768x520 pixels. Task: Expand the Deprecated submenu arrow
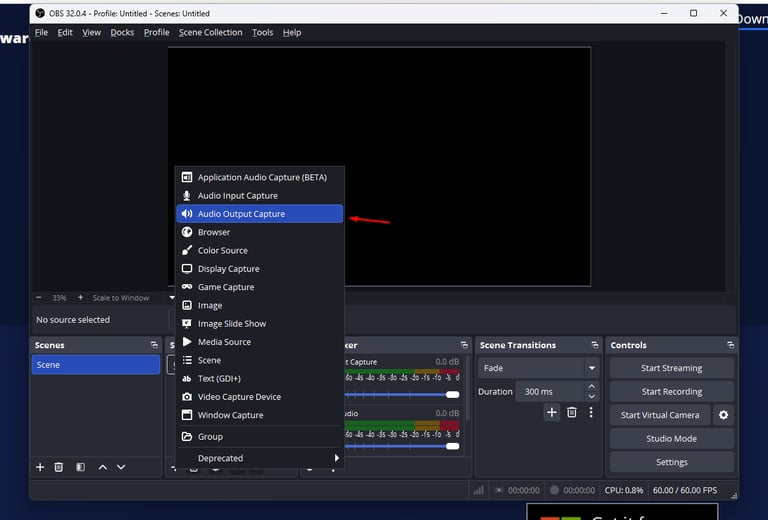336,458
